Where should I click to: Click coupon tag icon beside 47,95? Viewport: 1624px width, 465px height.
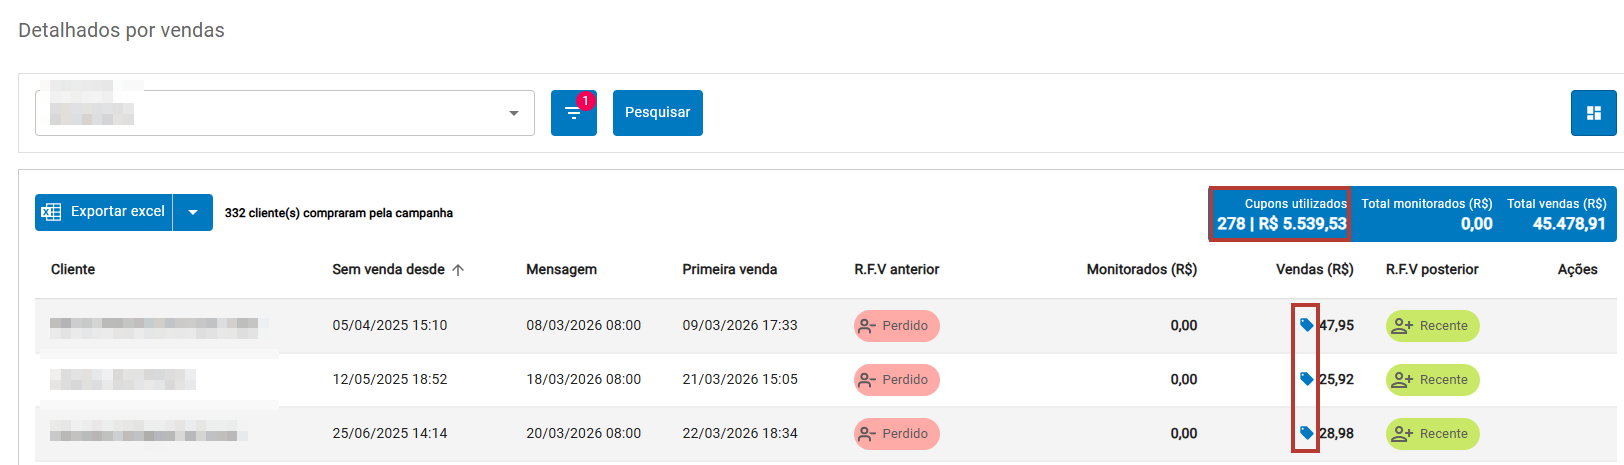click(1306, 325)
